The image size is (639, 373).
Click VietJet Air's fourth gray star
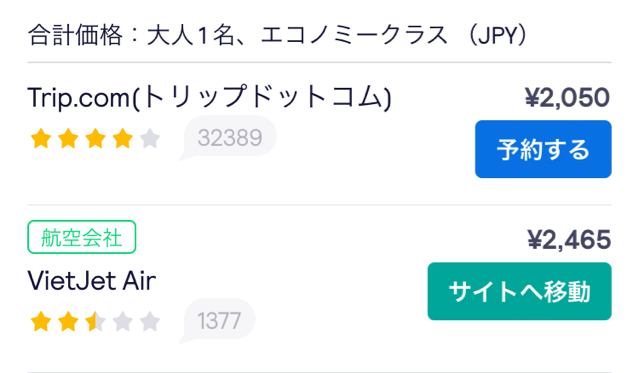123,322
